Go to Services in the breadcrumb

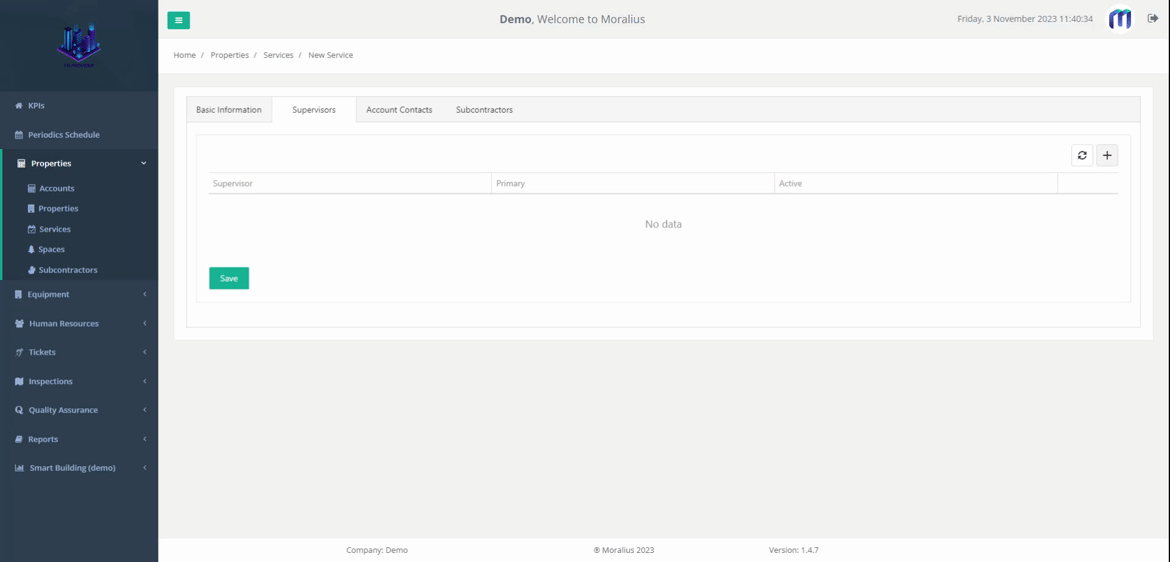pyautogui.click(x=278, y=55)
